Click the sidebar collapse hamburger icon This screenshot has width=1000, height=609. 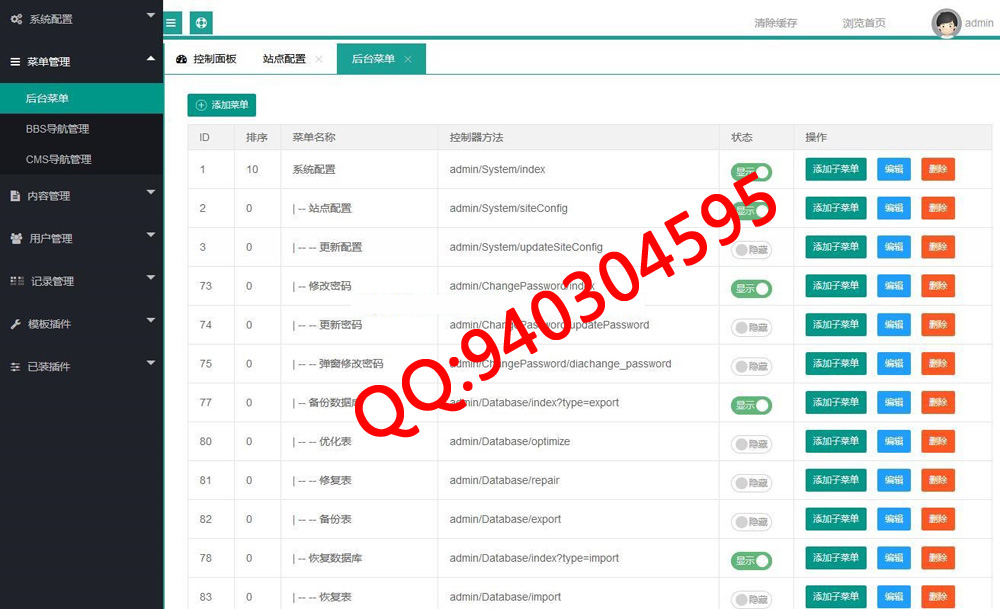(x=172, y=22)
